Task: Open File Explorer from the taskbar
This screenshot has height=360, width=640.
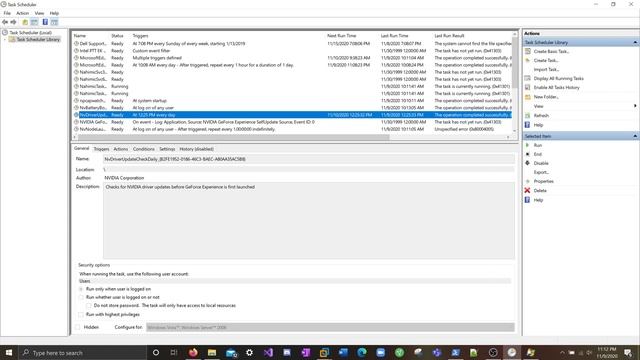Action: pyautogui.click(x=212, y=353)
